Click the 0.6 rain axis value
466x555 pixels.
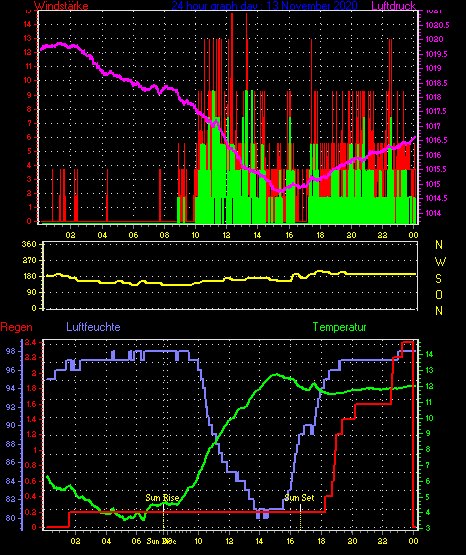[30, 481]
